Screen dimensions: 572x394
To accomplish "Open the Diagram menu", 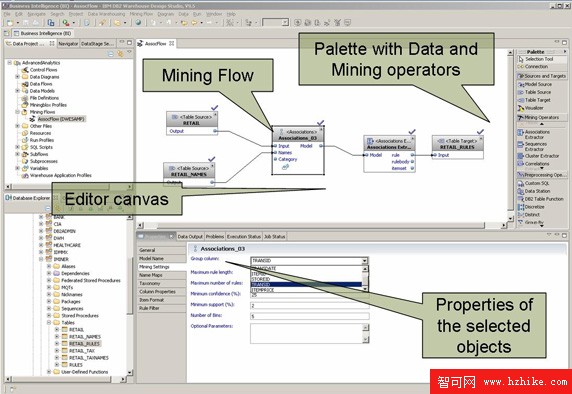I will click(166, 14).
